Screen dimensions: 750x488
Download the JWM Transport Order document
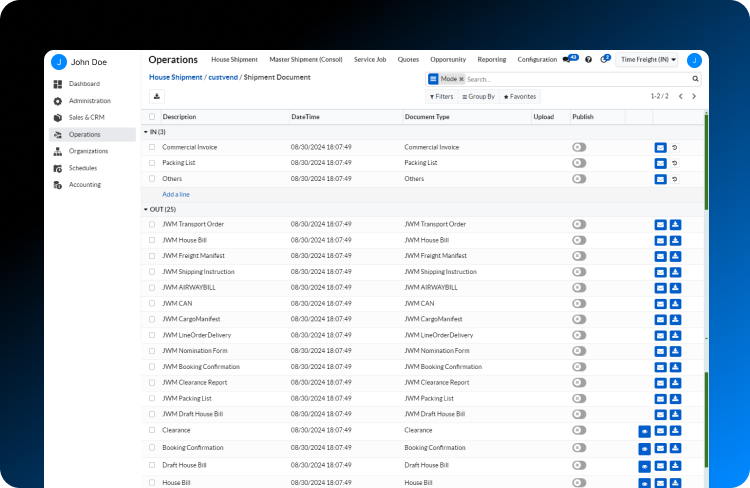point(675,224)
